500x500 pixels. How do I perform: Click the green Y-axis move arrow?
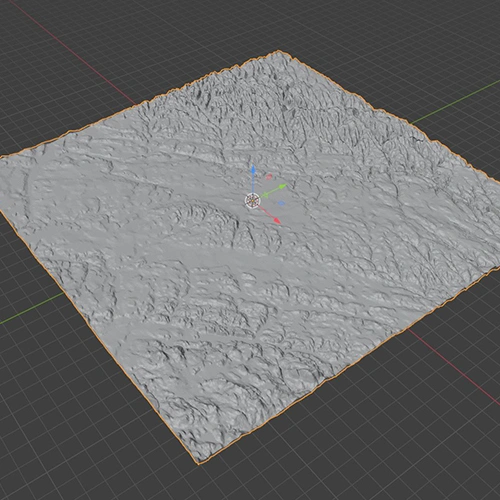(282, 187)
